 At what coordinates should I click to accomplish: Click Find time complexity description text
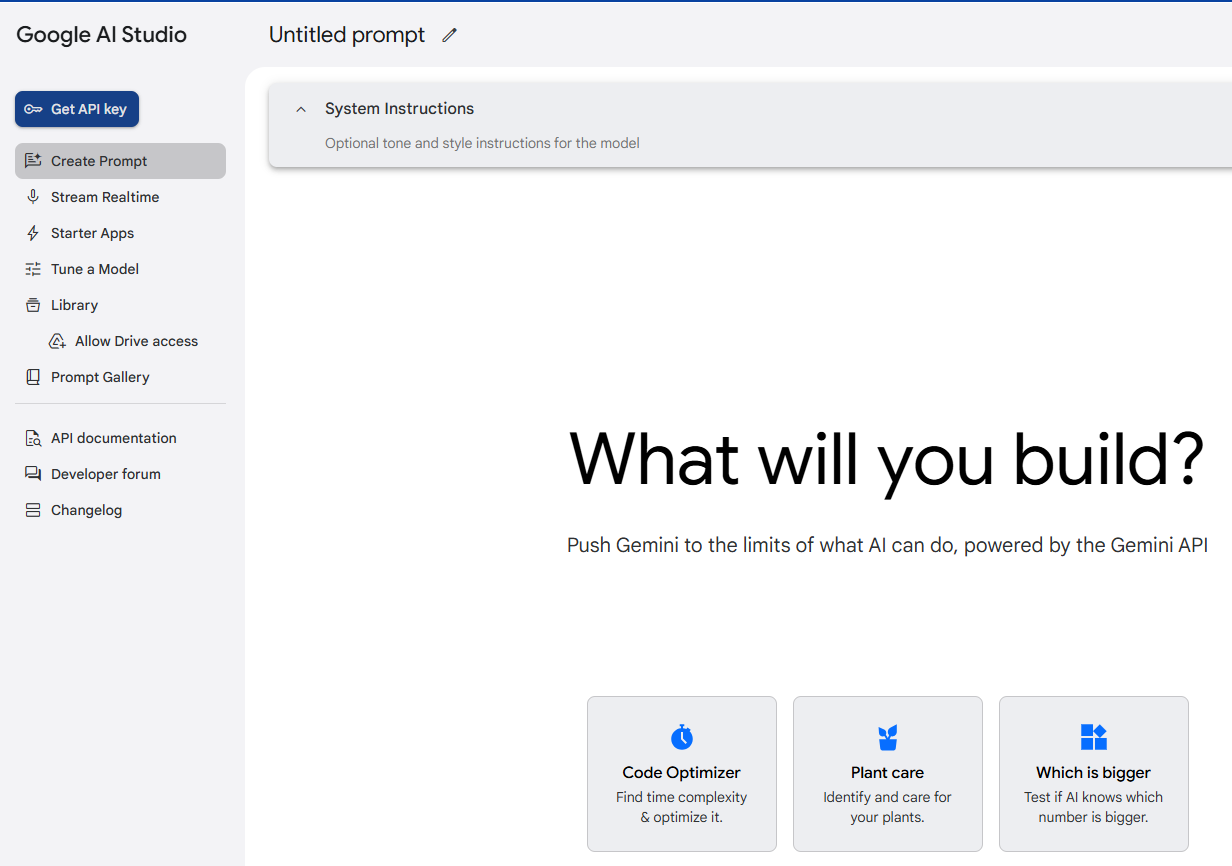682,807
